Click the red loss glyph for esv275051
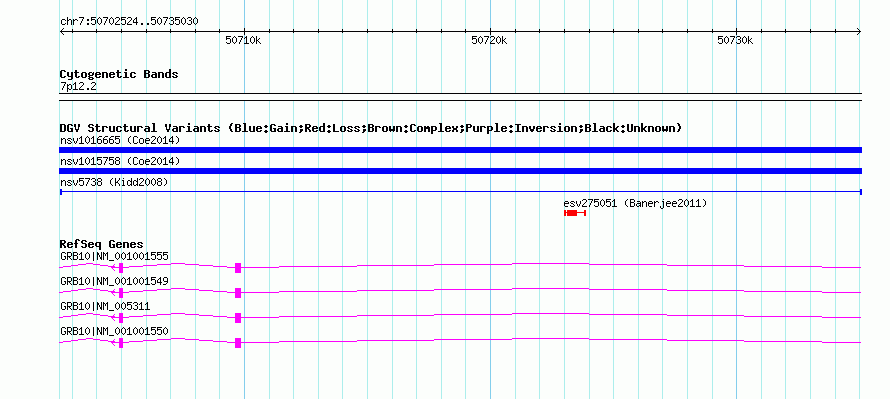Viewport: 890px width, 399px height. [x=574, y=213]
